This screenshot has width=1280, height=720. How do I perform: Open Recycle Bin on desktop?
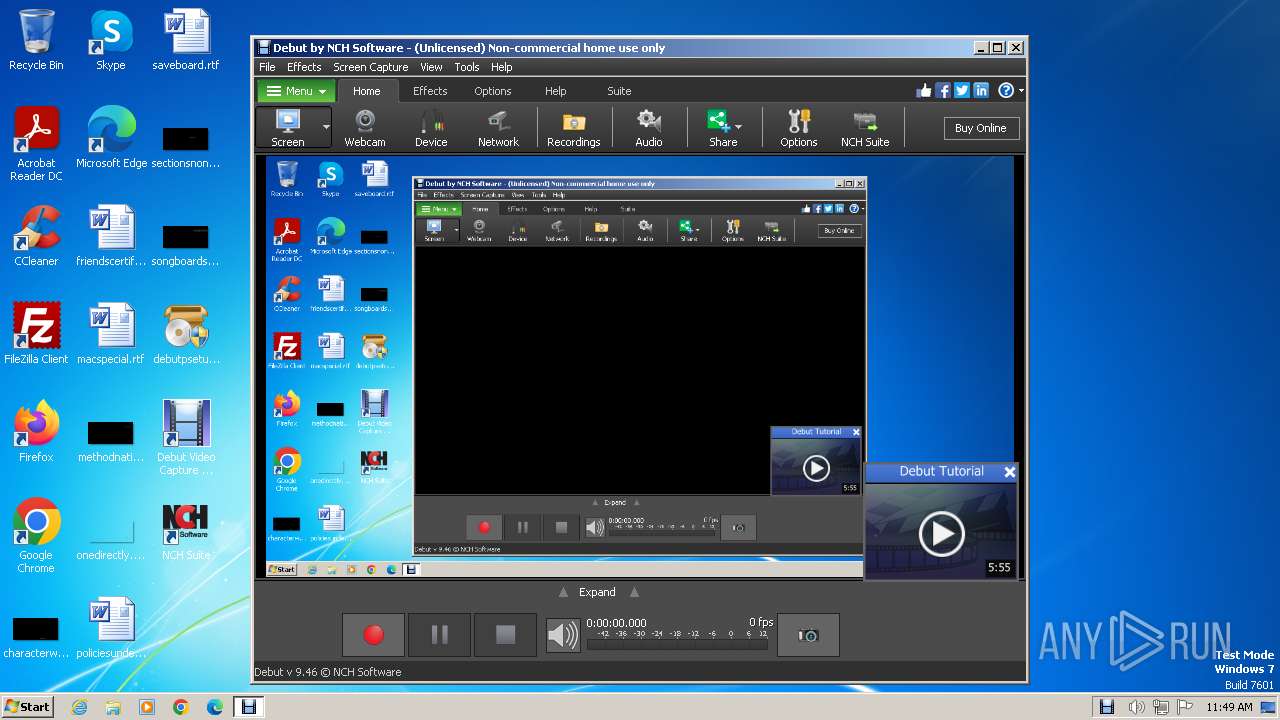click(36, 41)
